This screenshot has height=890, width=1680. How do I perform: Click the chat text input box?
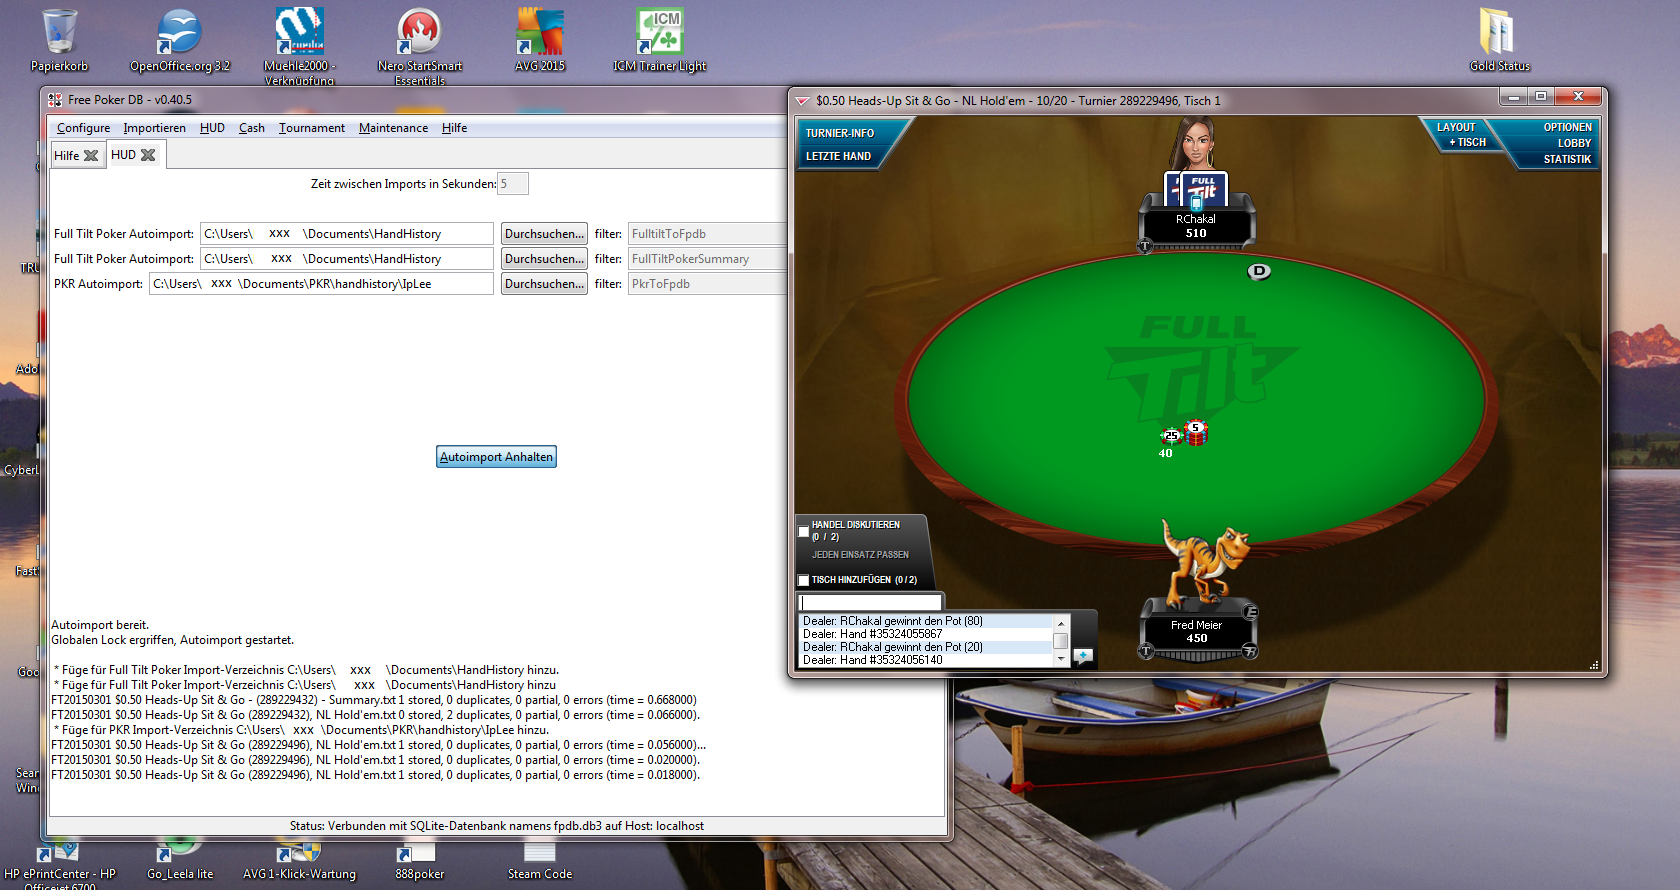tap(870, 602)
